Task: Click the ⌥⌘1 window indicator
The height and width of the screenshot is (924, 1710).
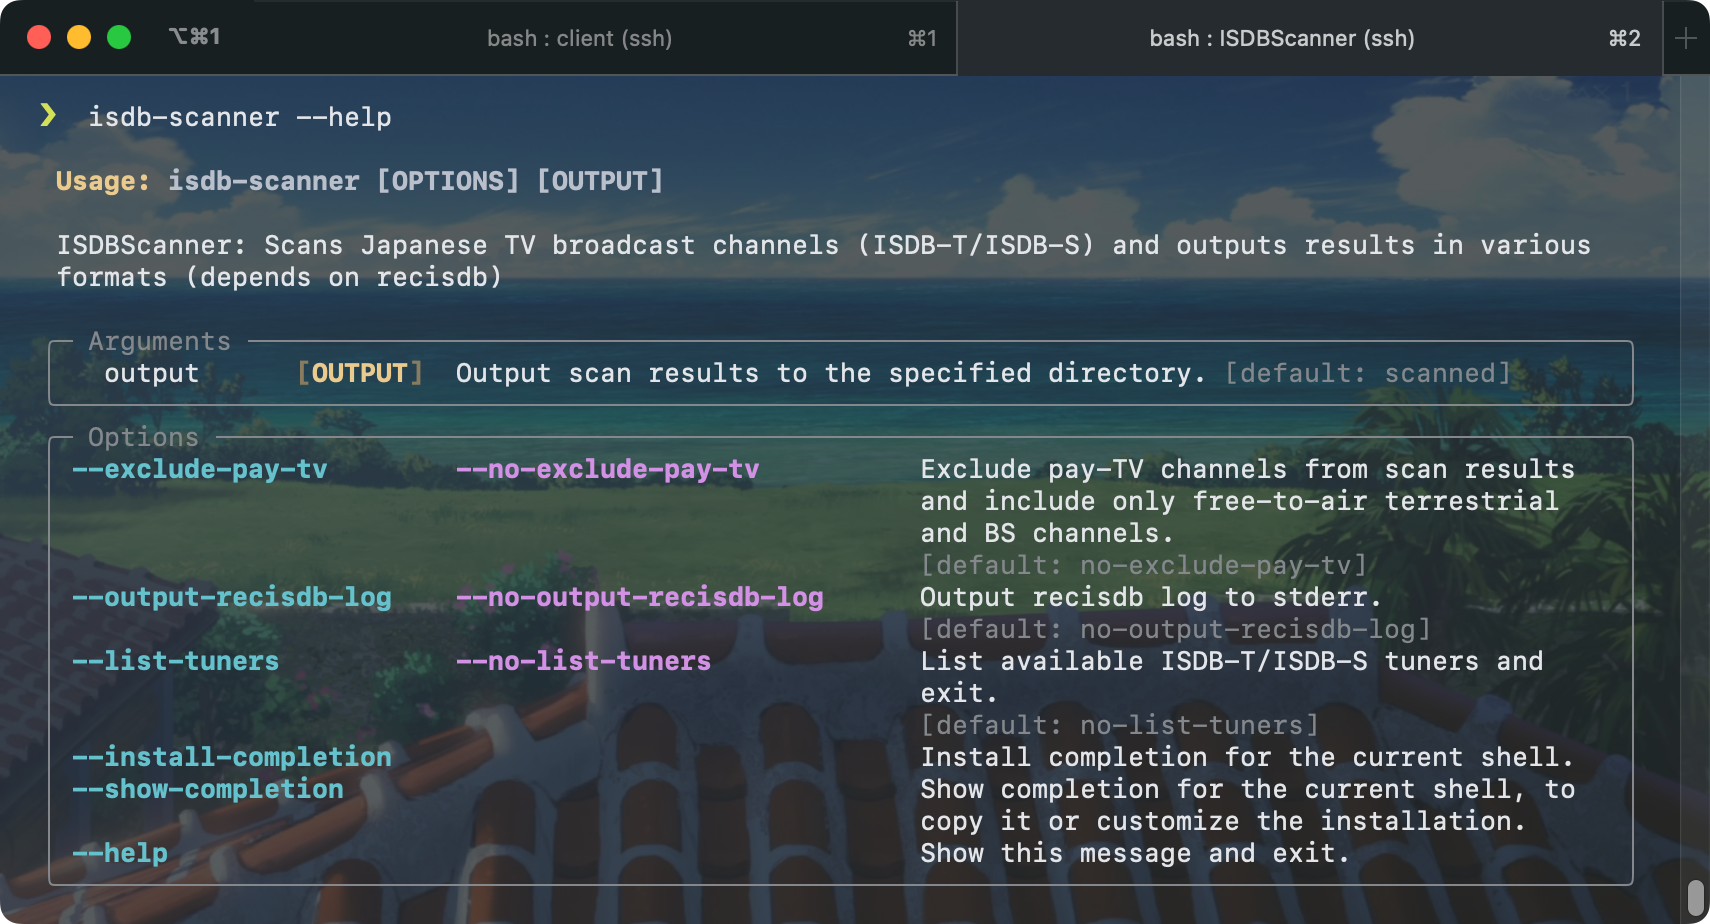Action: pos(196,36)
